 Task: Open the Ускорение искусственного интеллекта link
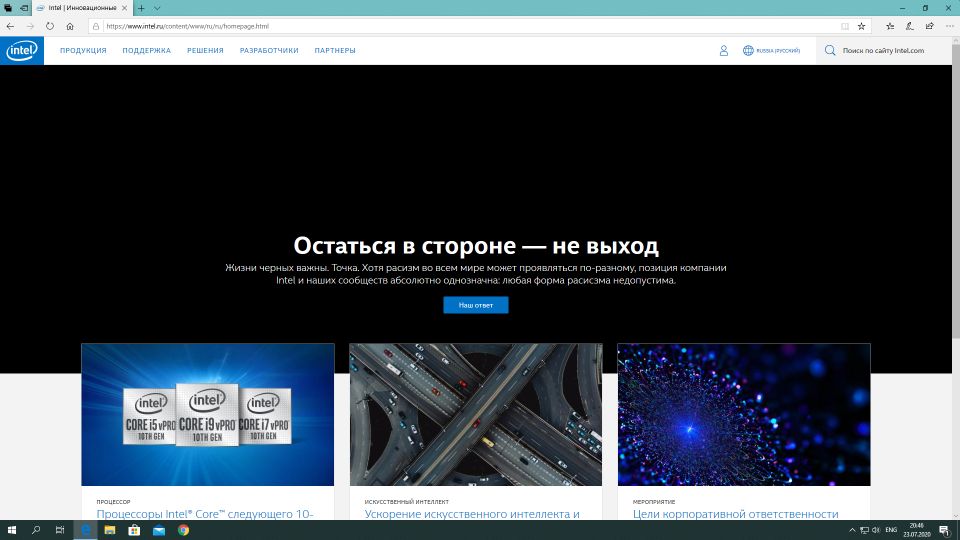point(472,514)
